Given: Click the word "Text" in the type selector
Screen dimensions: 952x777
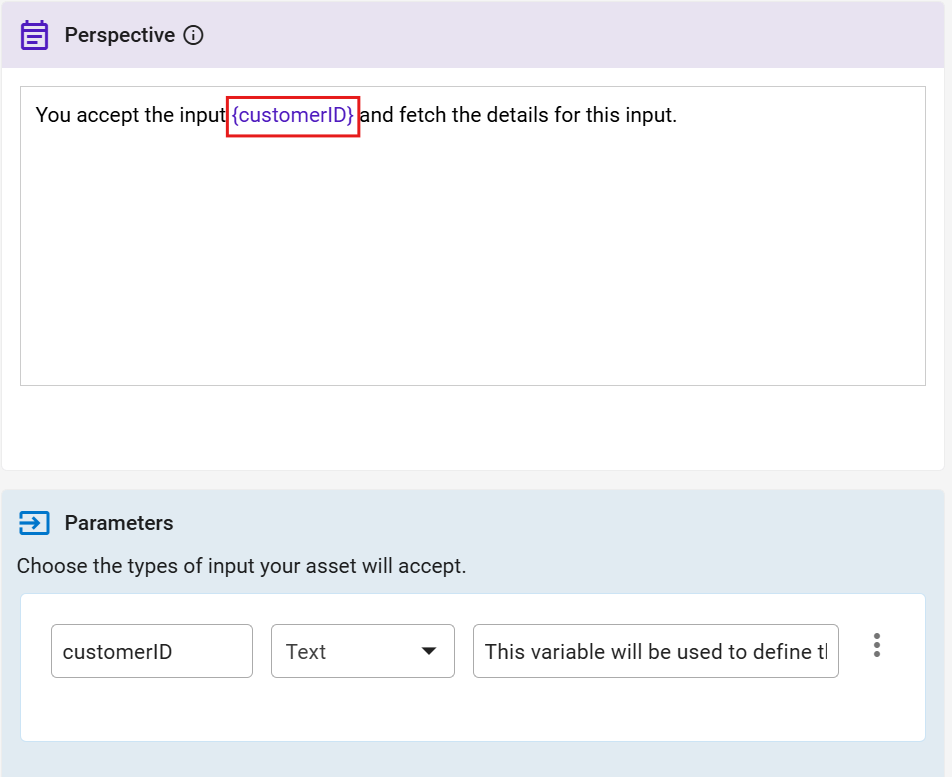Looking at the screenshot, I should click(306, 652).
